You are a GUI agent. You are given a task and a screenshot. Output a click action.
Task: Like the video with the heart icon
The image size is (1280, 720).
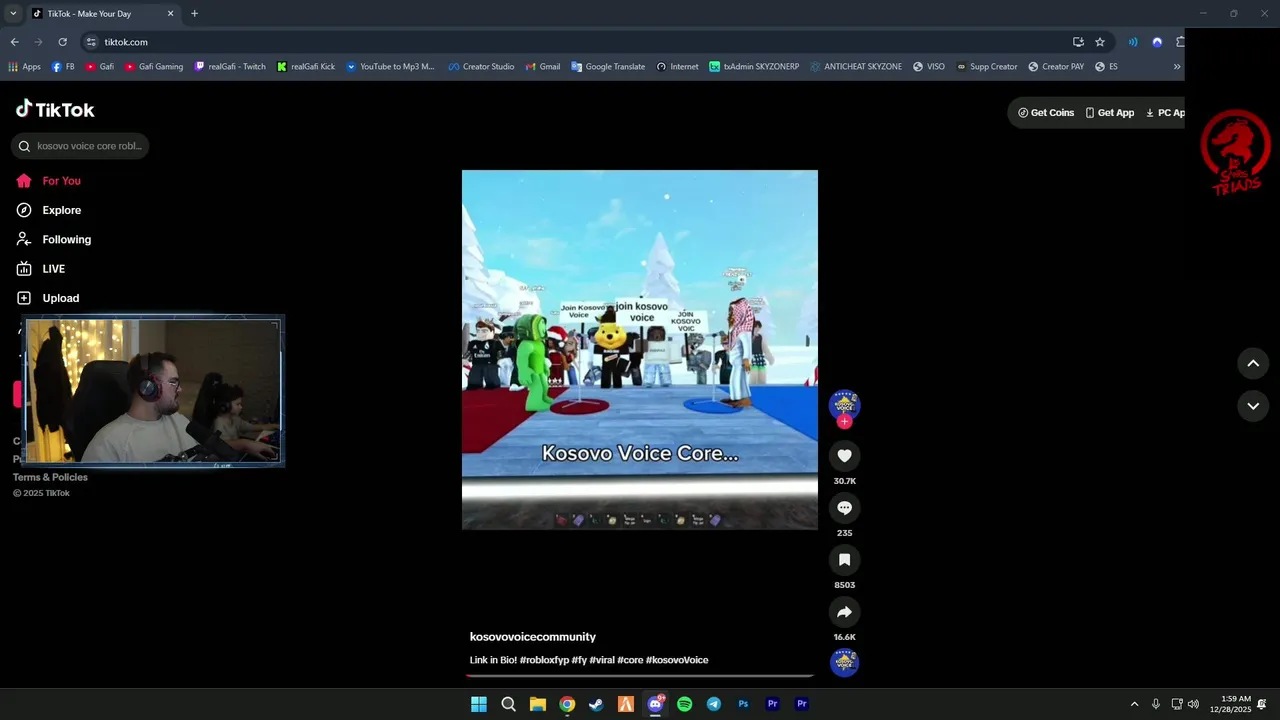pos(844,456)
